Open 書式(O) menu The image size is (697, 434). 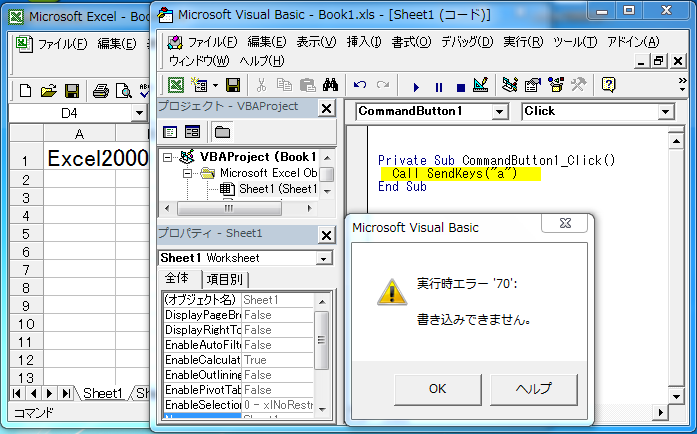(411, 42)
